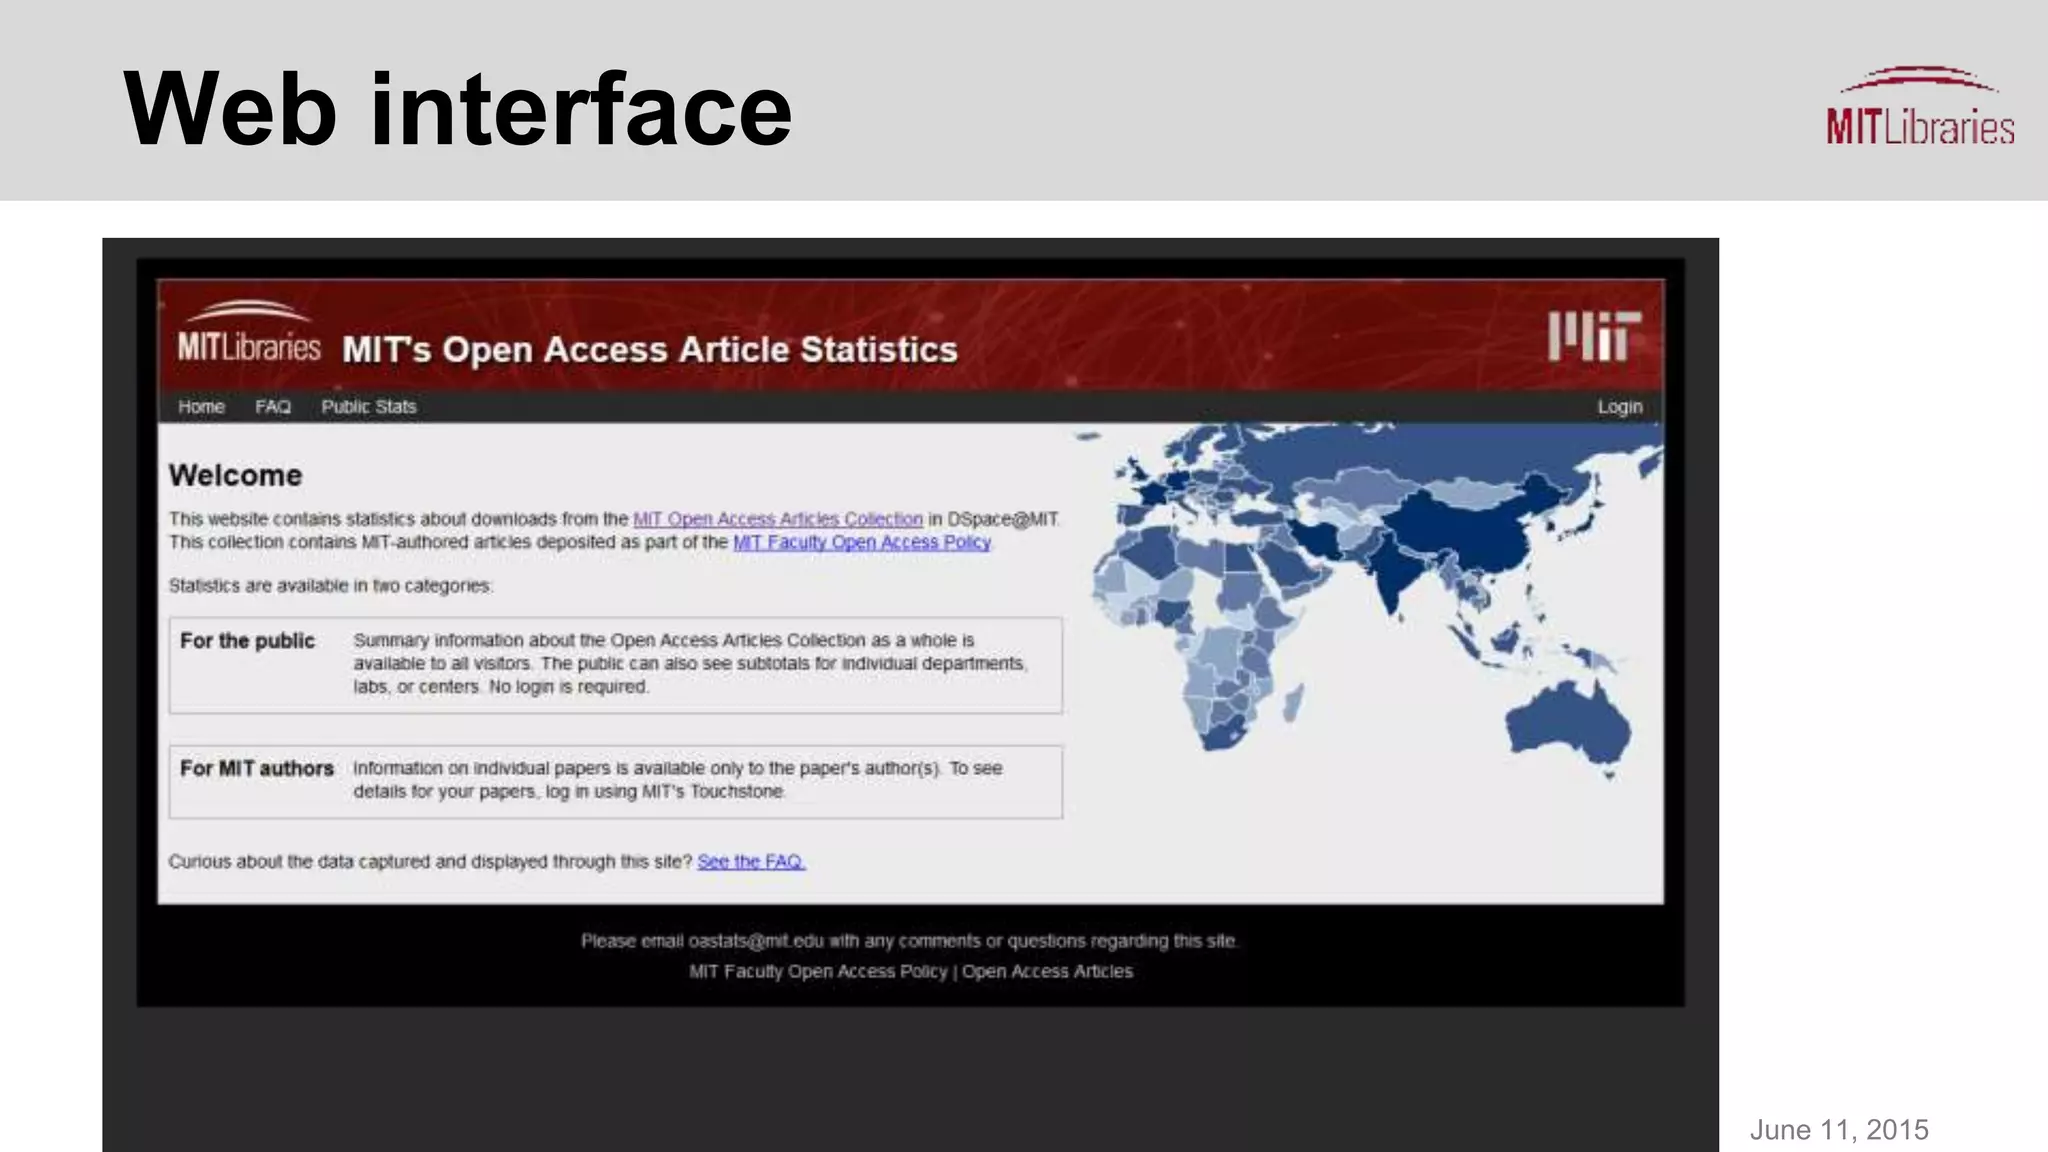Select the For MIT authors box
Screen dimensions: 2048x1152
click(x=616, y=781)
